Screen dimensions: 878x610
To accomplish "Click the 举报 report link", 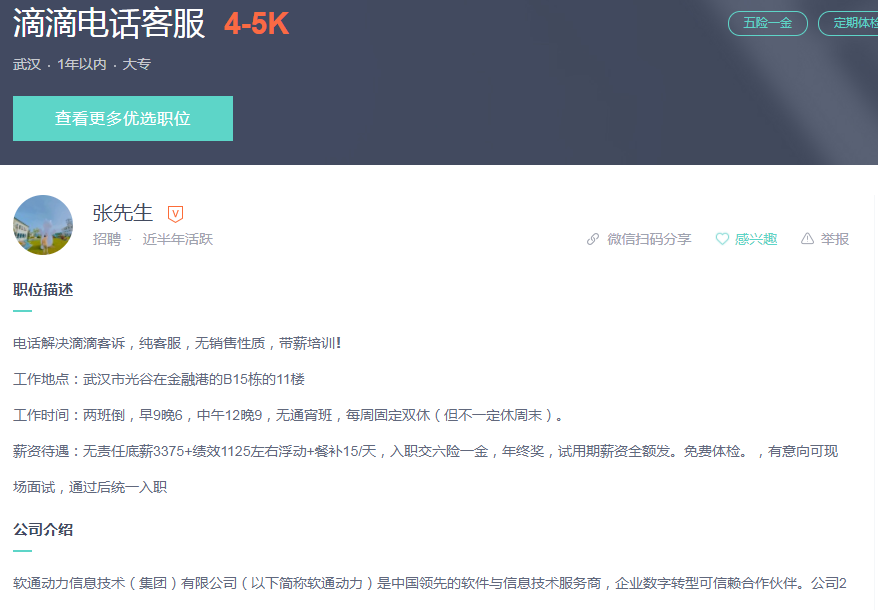I will (x=835, y=239).
